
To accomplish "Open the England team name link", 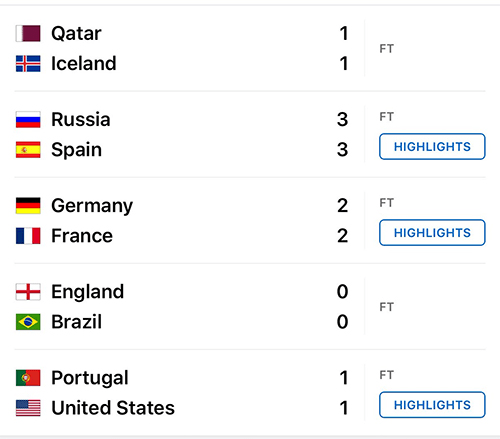I will pos(88,292).
